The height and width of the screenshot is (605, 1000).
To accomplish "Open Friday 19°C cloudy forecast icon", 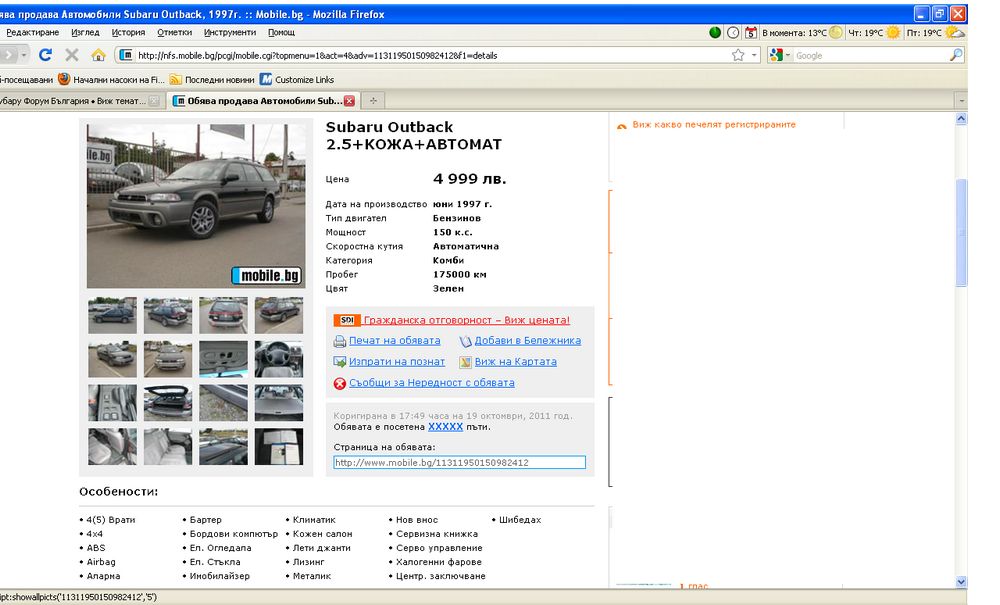I will click(955, 32).
